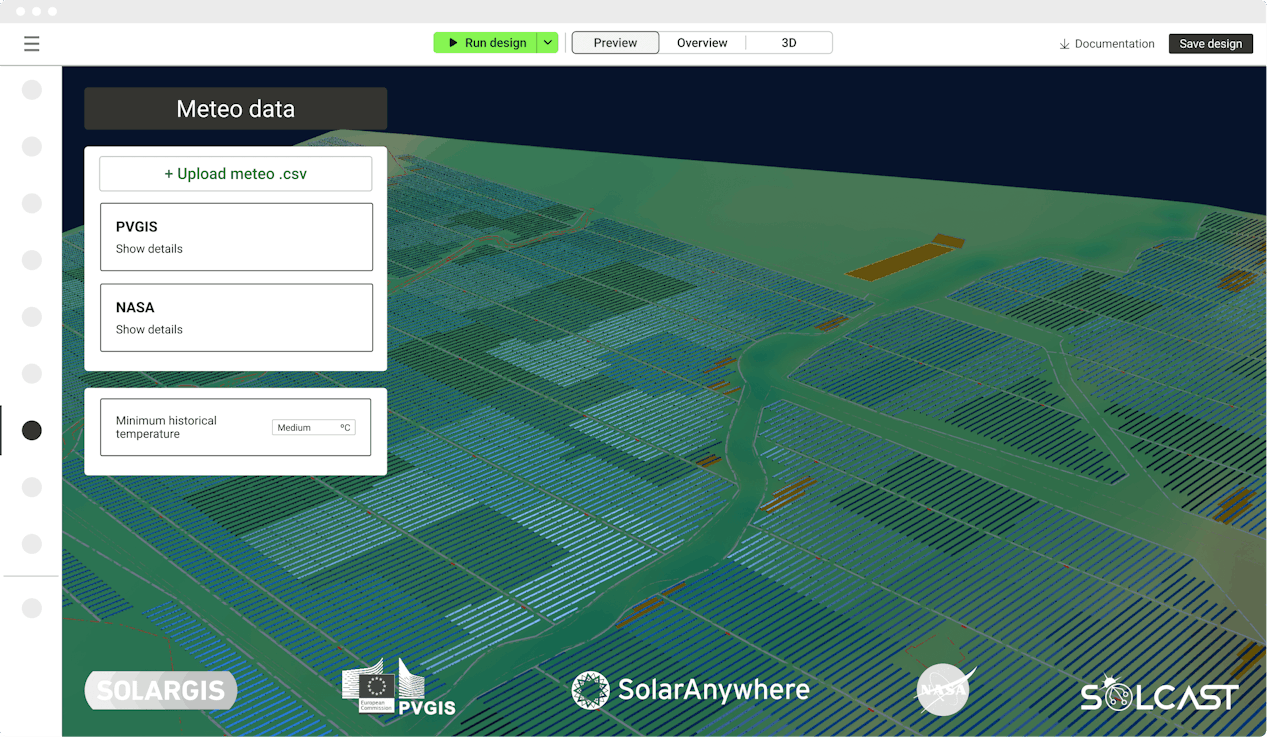Screen dimensions: 1267x737
Task: Select the SolarAnywhere globe icon
Action: point(592,690)
